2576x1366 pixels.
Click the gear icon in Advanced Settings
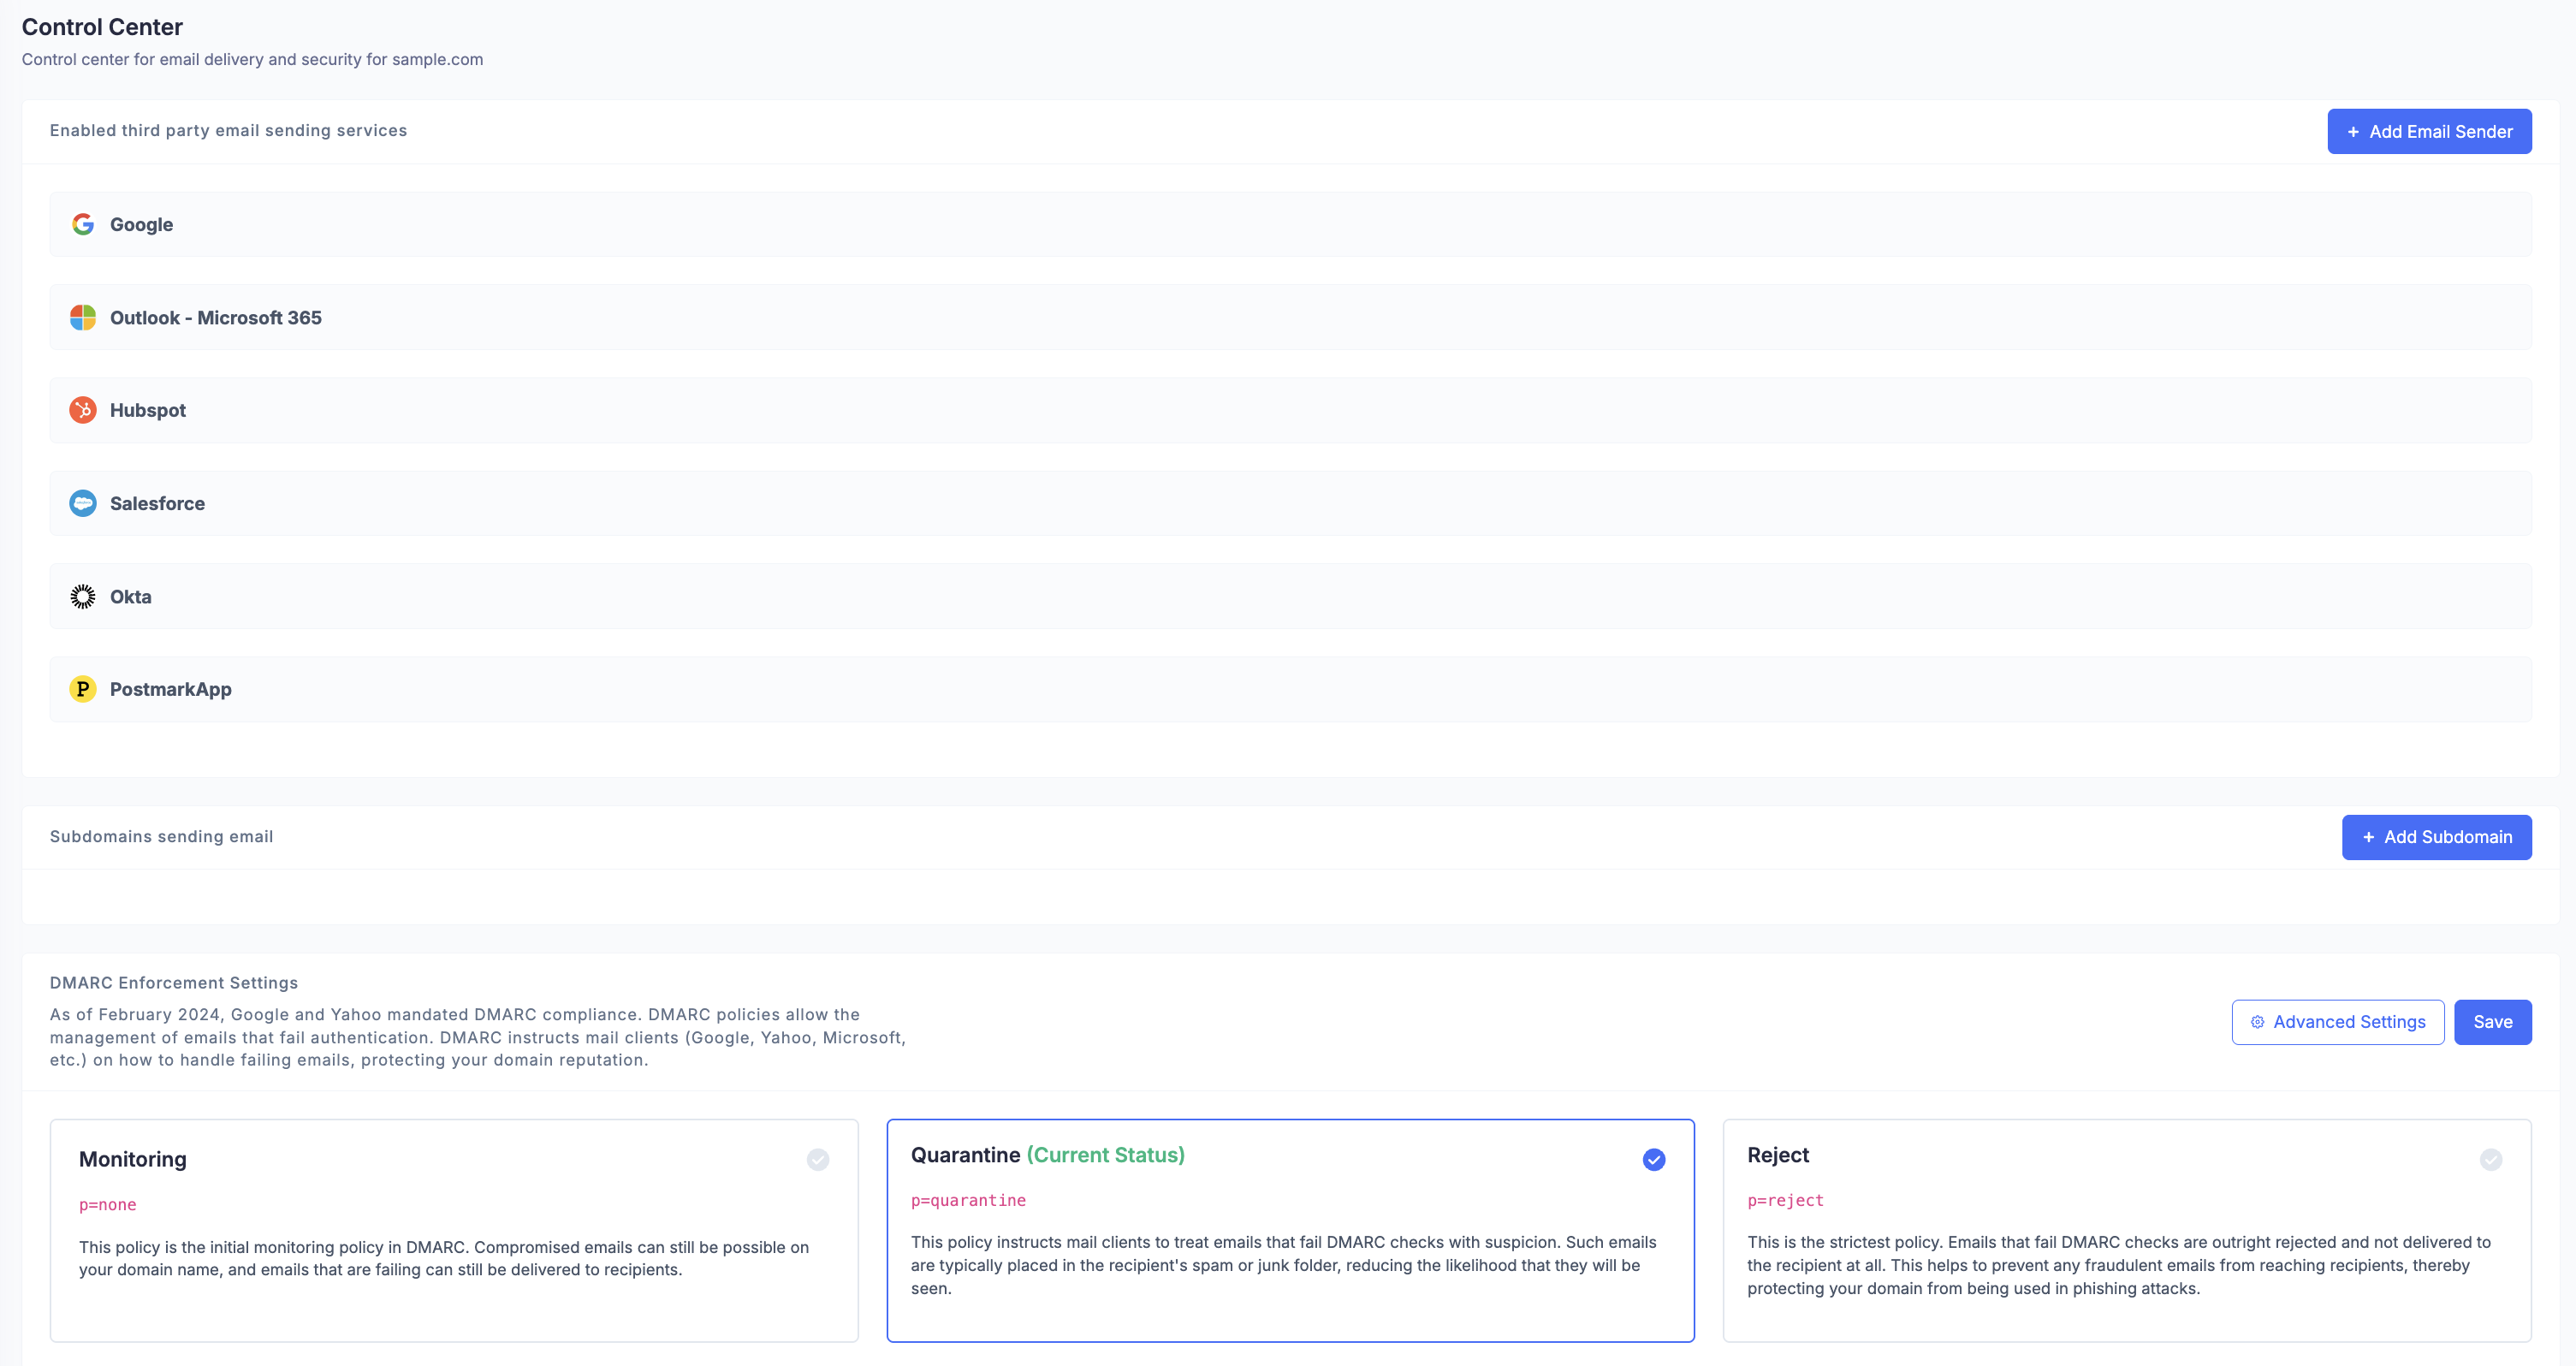[2257, 1022]
